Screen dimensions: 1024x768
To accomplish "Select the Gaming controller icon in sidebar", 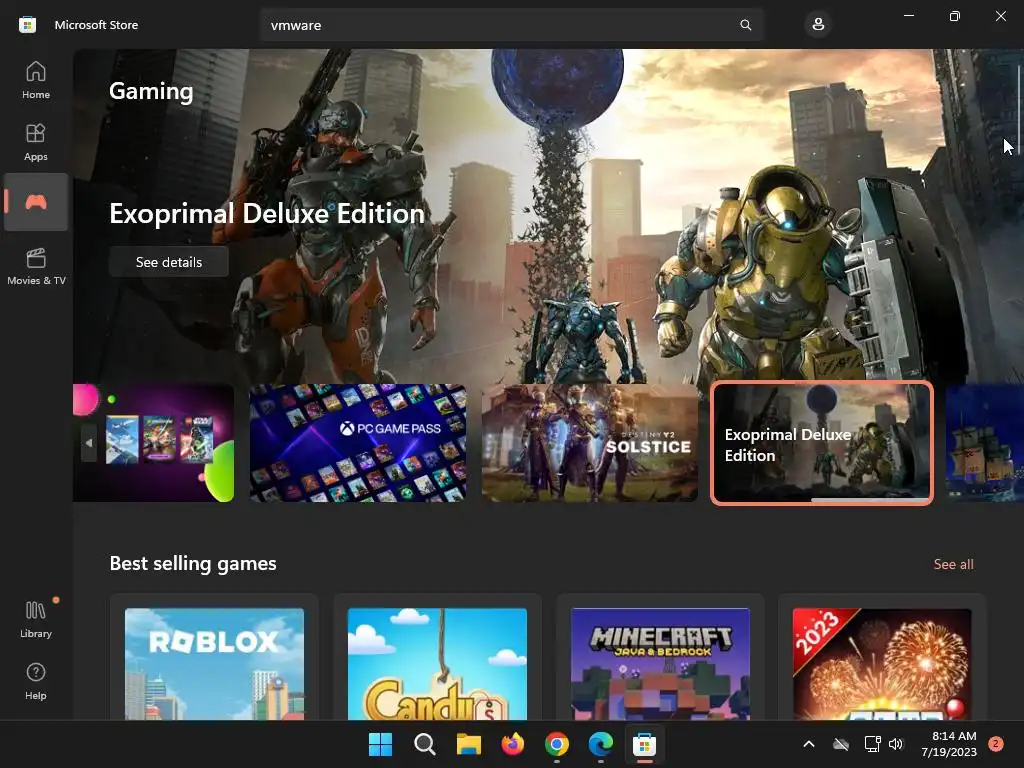I will click(x=36, y=202).
